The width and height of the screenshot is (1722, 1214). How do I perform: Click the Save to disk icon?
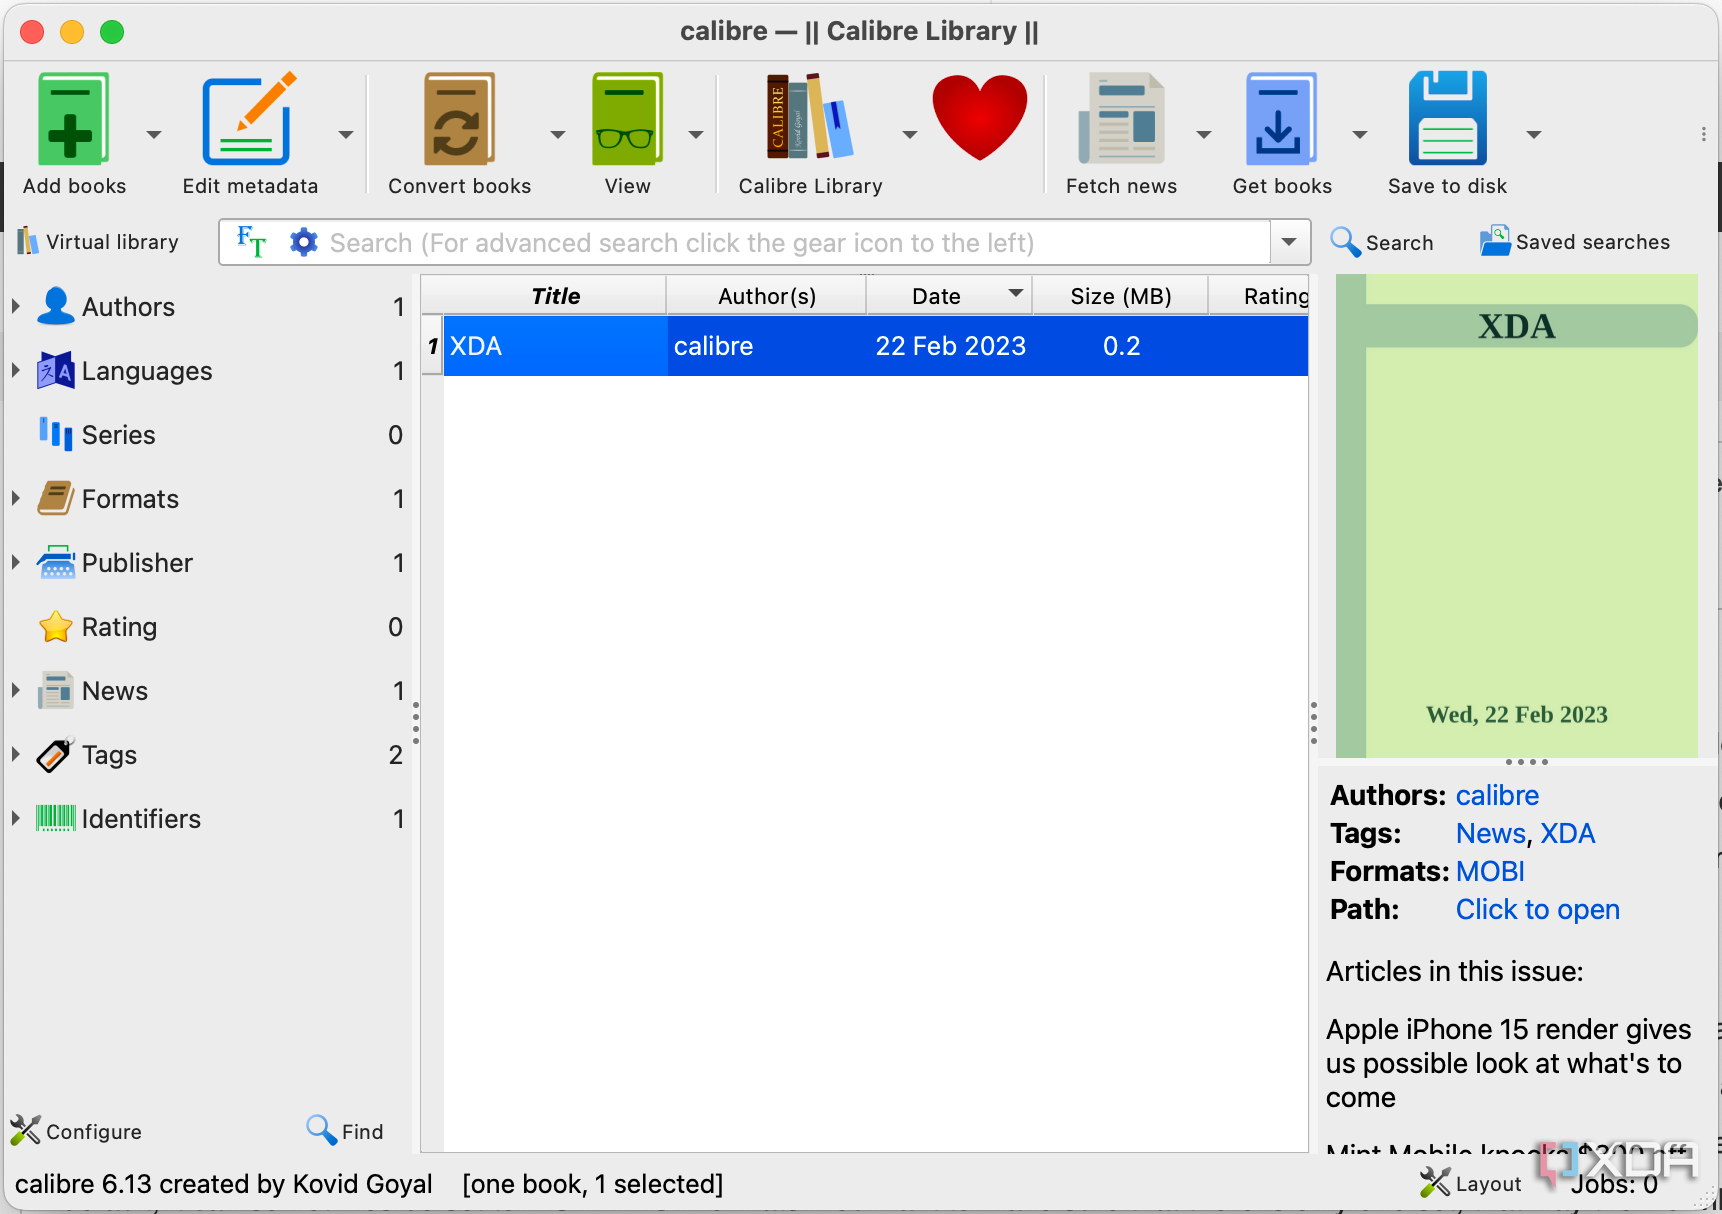[1447, 118]
